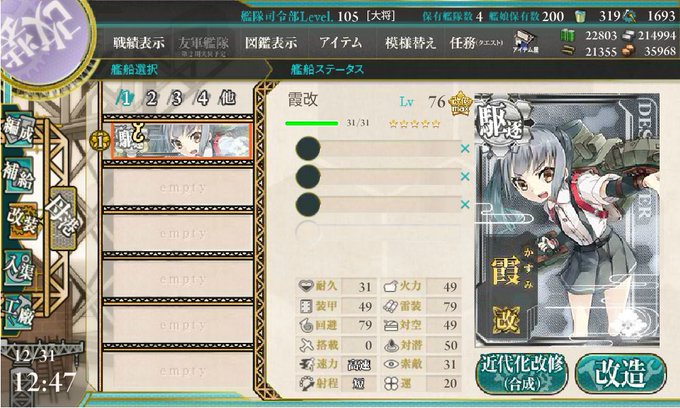Open the 補給 resupply icon
This screenshot has height=408, width=680.
tap(18, 175)
